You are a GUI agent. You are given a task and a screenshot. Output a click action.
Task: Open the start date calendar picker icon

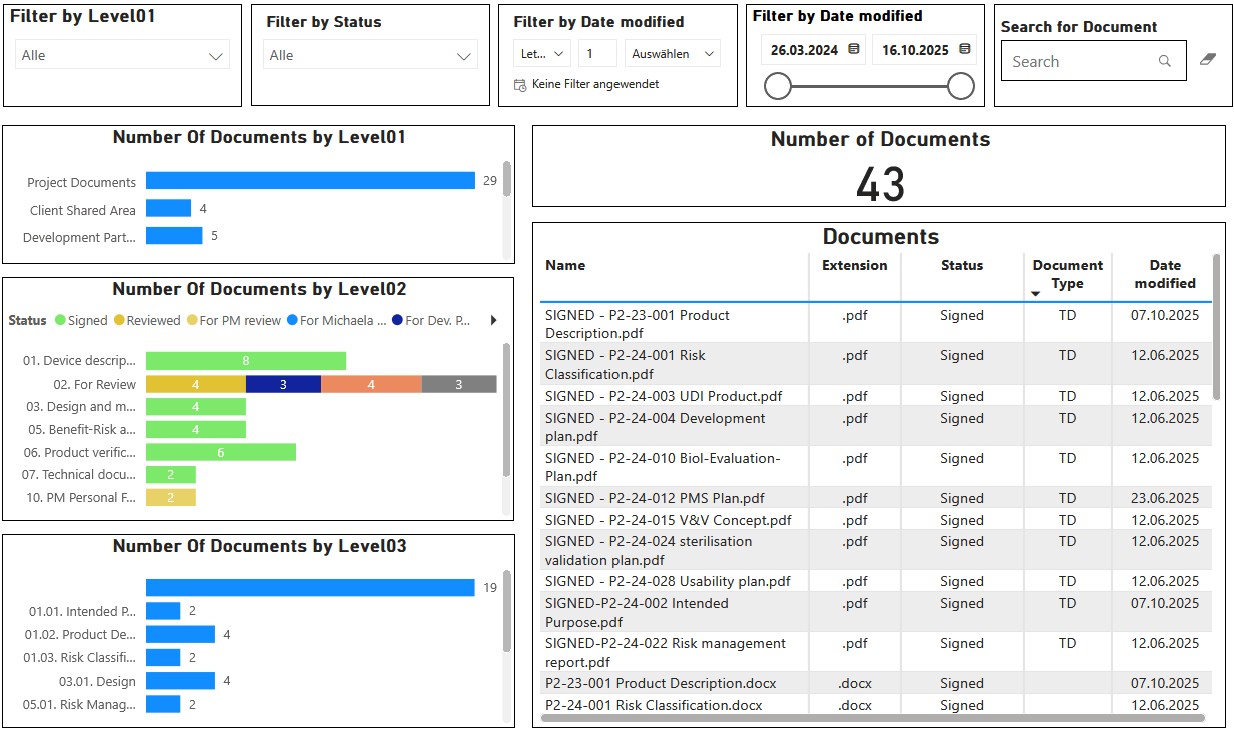(853, 49)
